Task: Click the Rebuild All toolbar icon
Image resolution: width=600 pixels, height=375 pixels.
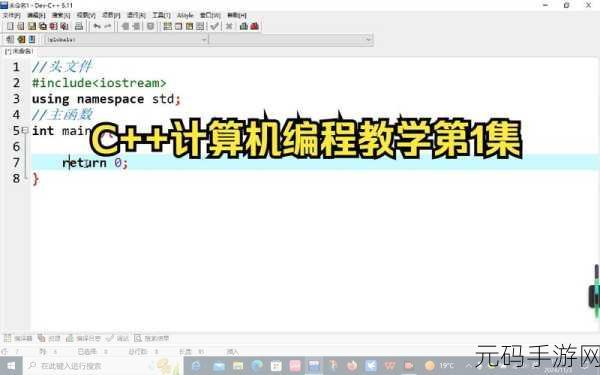Action: click(200, 26)
